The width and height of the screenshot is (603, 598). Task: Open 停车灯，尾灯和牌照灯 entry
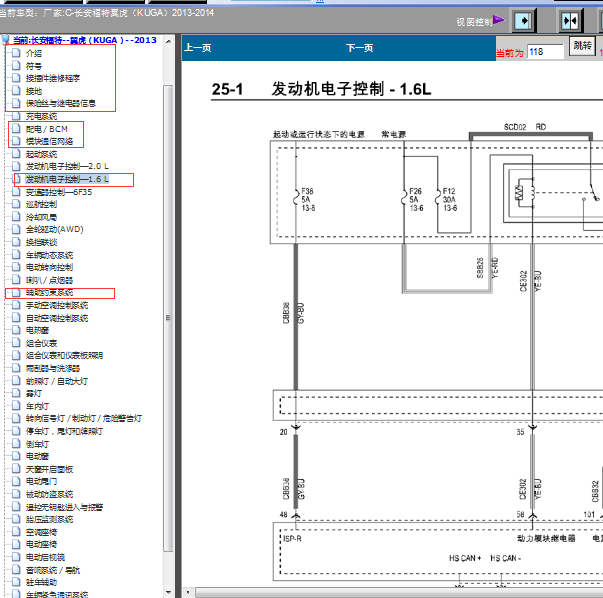pyautogui.click(x=64, y=431)
